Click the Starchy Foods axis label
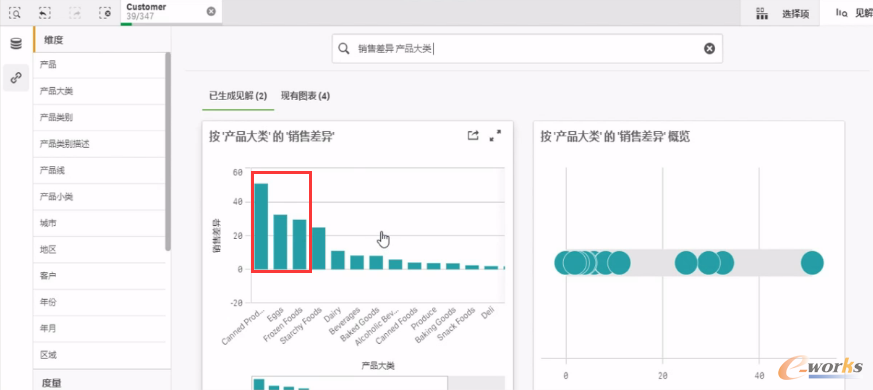Image resolution: width=873 pixels, height=390 pixels. point(301,325)
